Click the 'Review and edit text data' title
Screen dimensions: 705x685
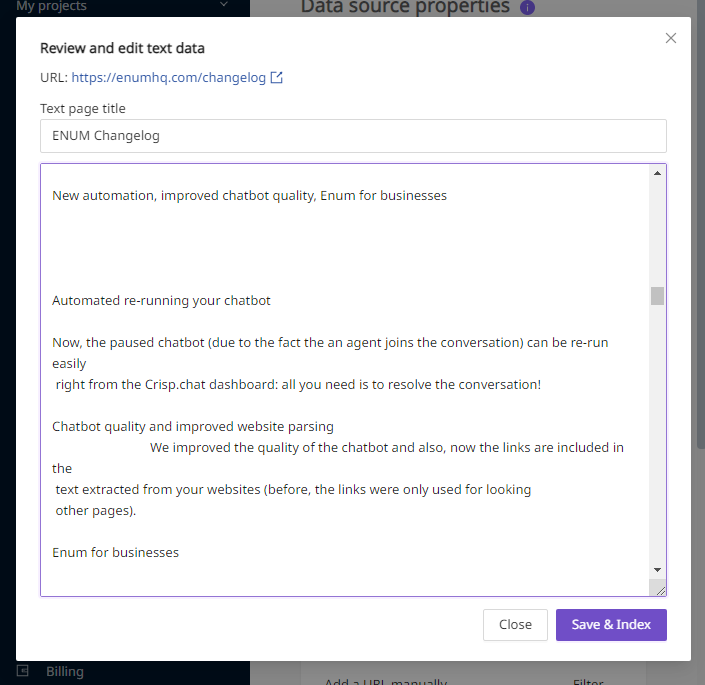coord(122,48)
